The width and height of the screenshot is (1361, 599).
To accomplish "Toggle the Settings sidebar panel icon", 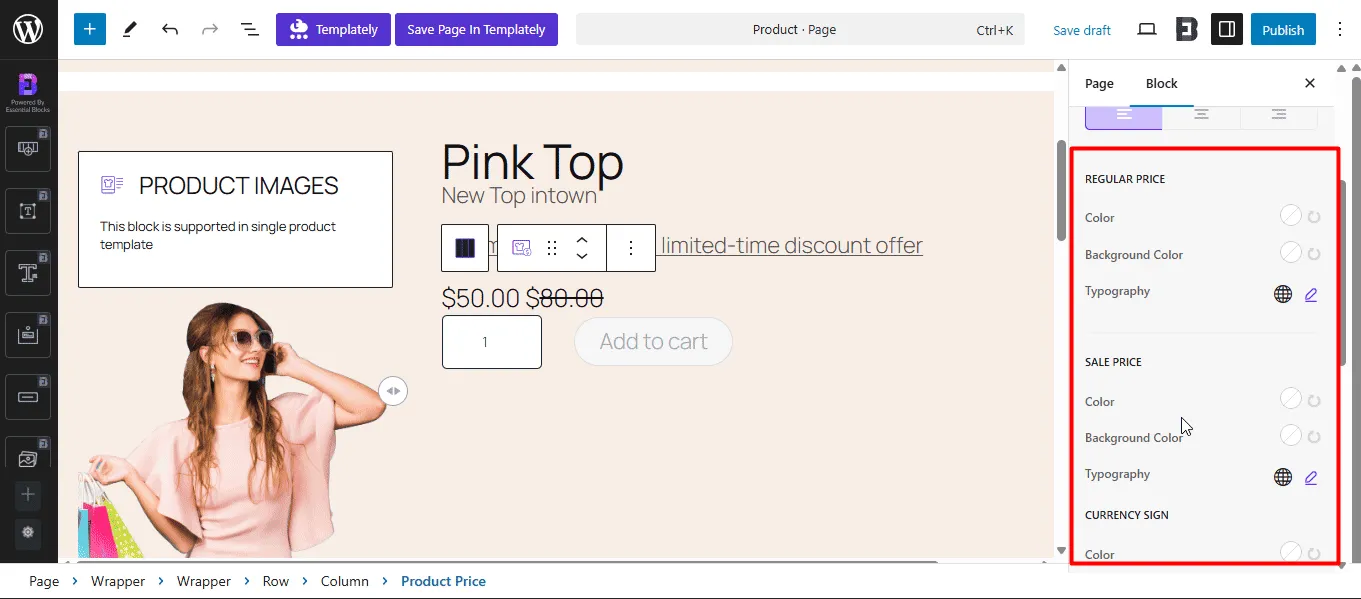I will pos(1227,29).
